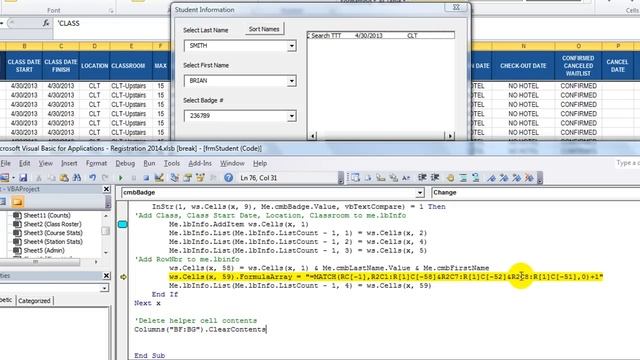Click the Save icon in VBA toolbar
The image size is (640, 360).
coord(23,178)
